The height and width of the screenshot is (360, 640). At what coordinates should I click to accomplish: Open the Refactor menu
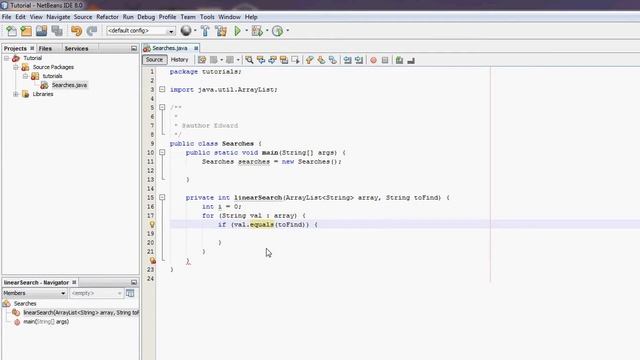107,17
